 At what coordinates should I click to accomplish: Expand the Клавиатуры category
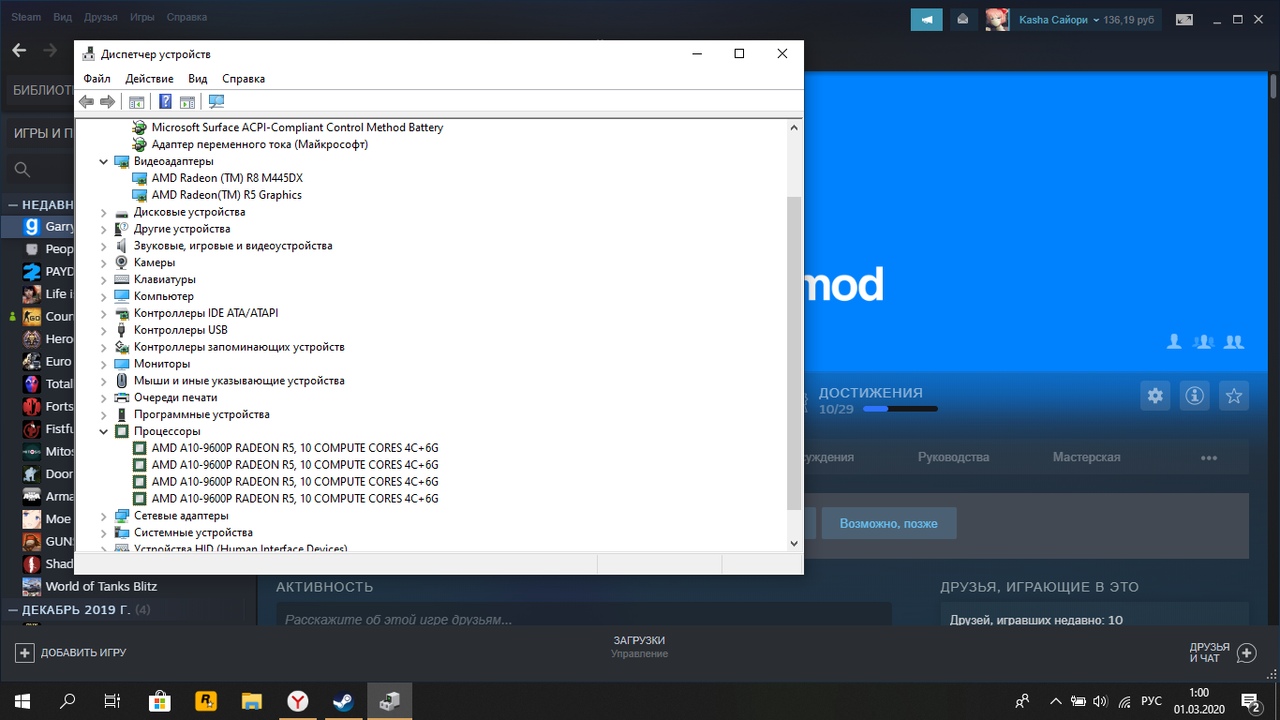(103, 279)
